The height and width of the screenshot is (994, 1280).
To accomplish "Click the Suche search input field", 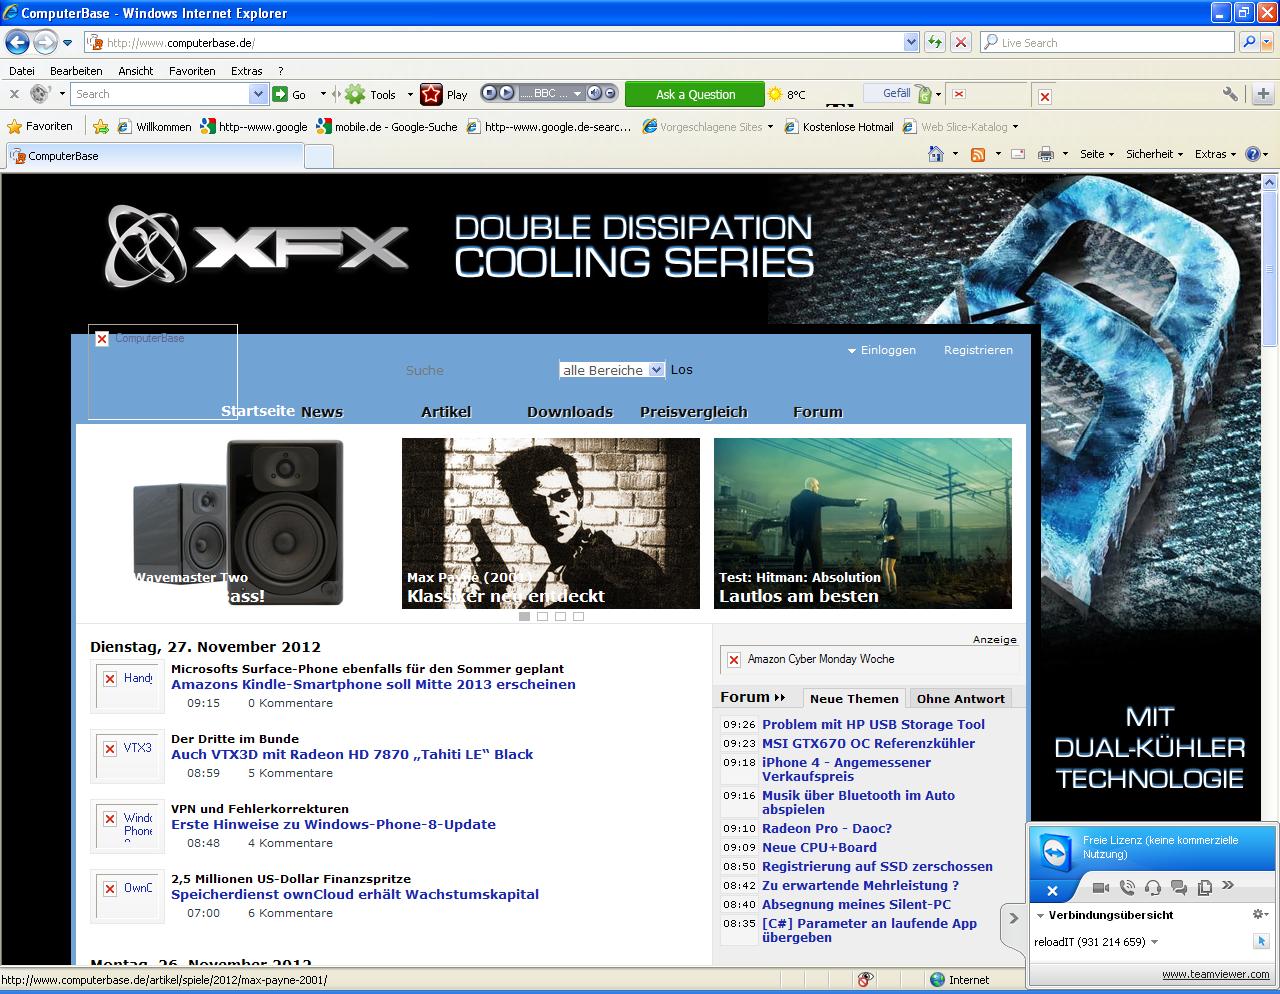I will [x=475, y=370].
